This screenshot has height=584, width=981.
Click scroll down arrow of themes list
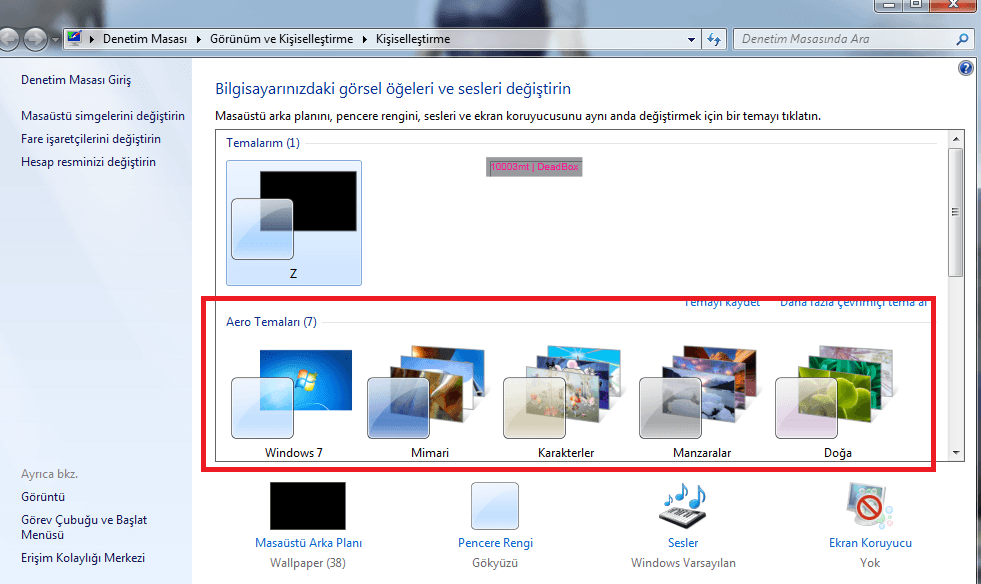[x=955, y=453]
